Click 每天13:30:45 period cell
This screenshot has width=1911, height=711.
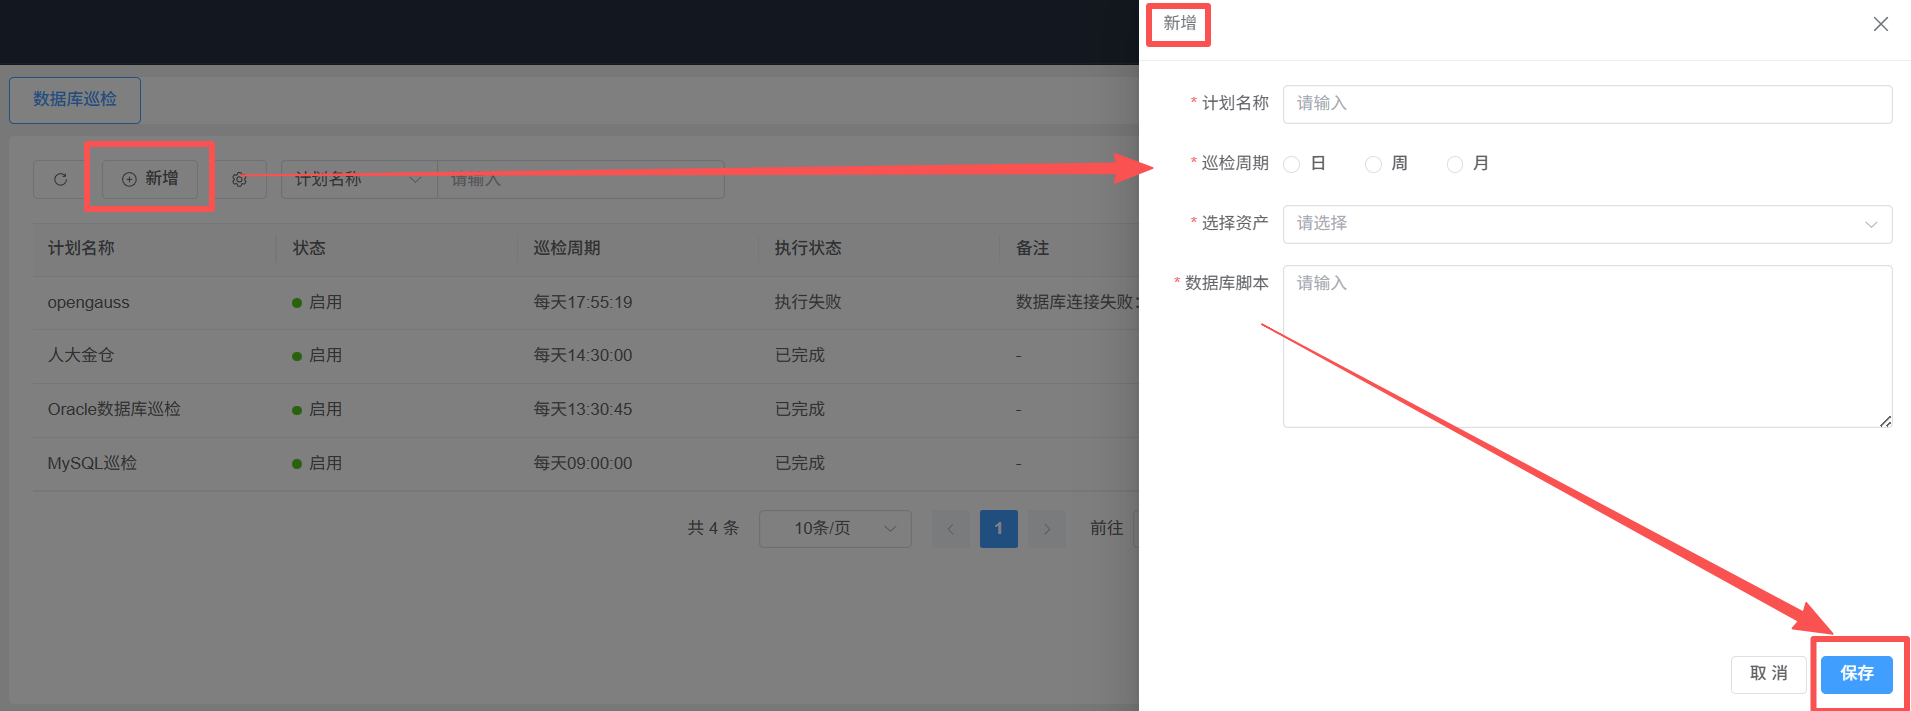[x=583, y=409]
